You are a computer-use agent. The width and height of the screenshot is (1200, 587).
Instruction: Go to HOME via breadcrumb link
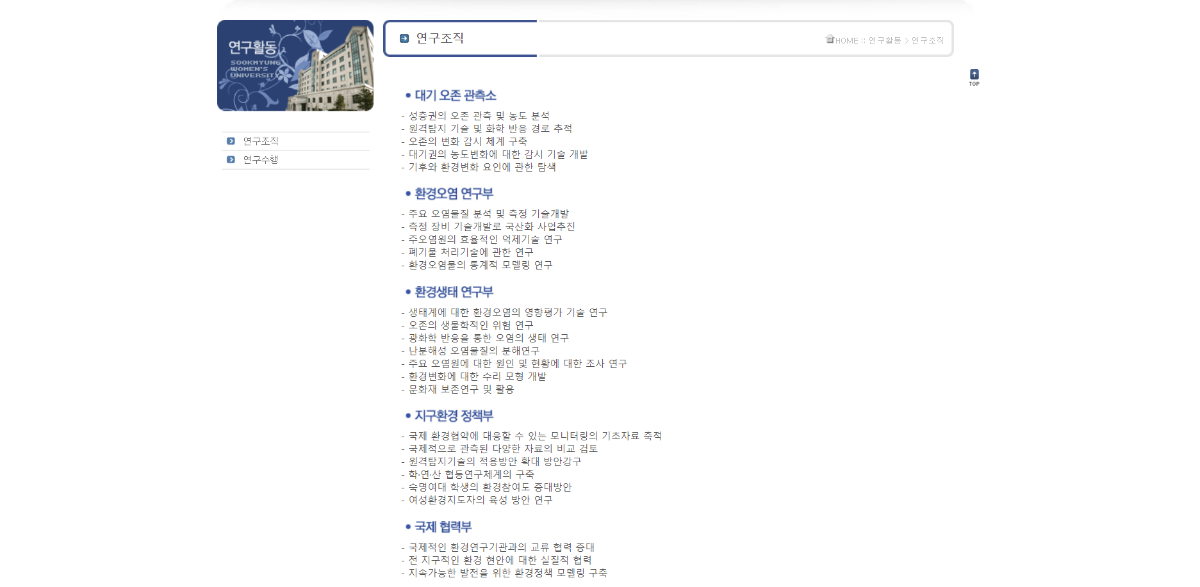tap(847, 41)
